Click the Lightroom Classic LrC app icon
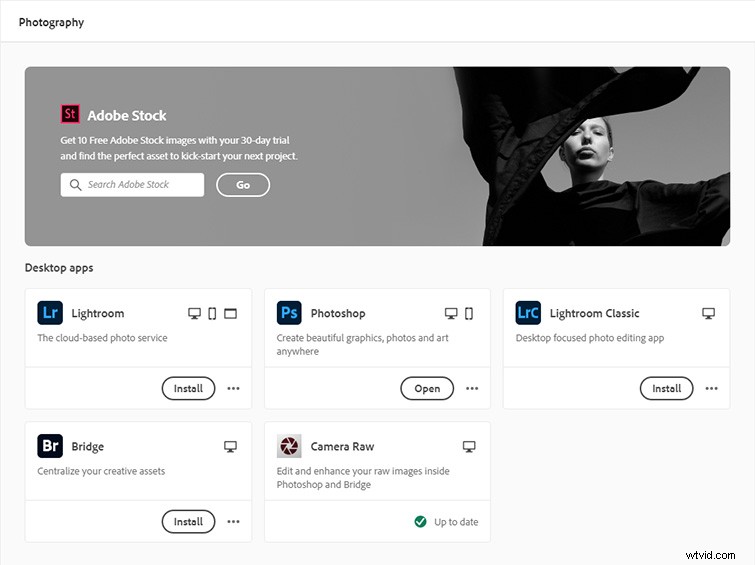Viewport: 755px width, 565px height. pos(528,313)
